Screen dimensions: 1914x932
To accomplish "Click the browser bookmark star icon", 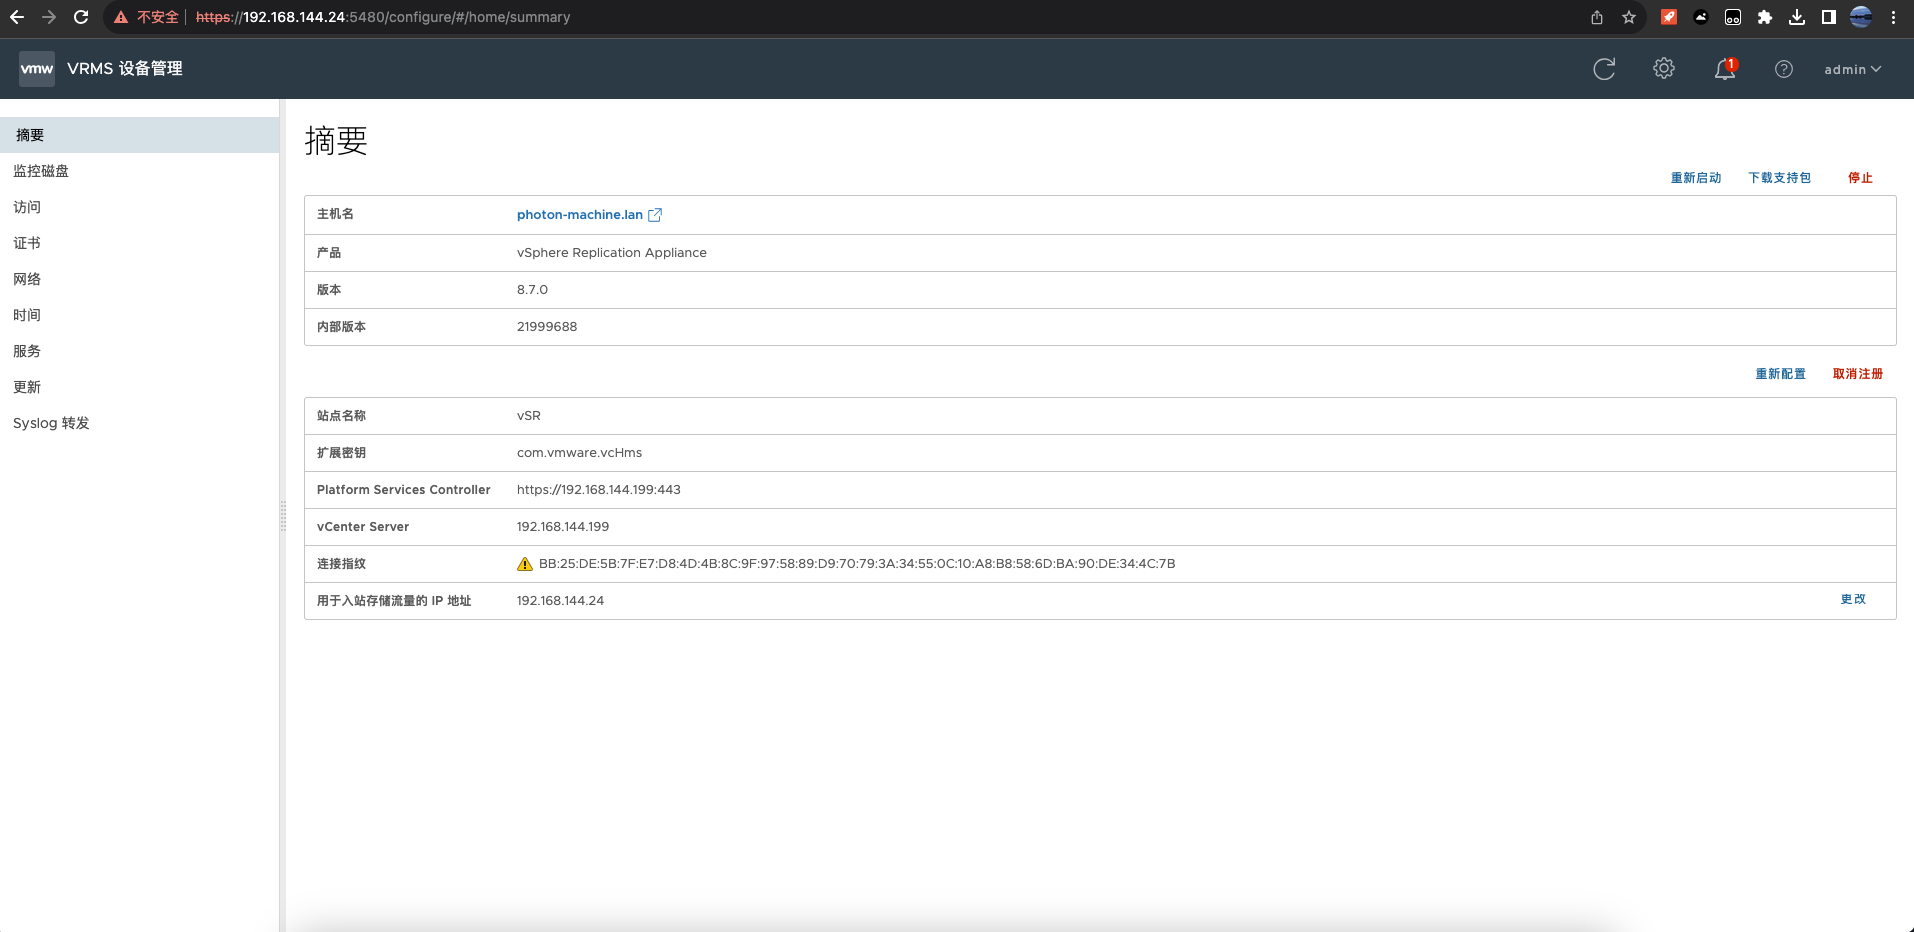I will (x=1629, y=17).
